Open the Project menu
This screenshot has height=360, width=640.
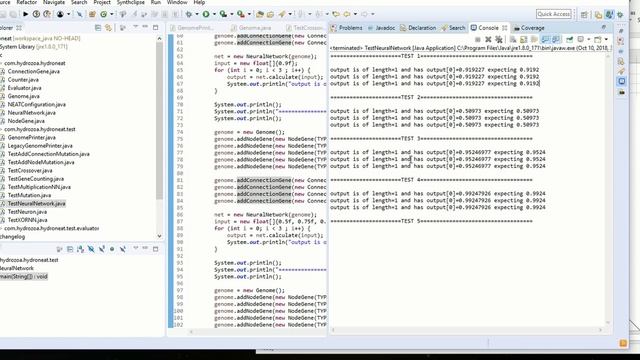point(102,2)
